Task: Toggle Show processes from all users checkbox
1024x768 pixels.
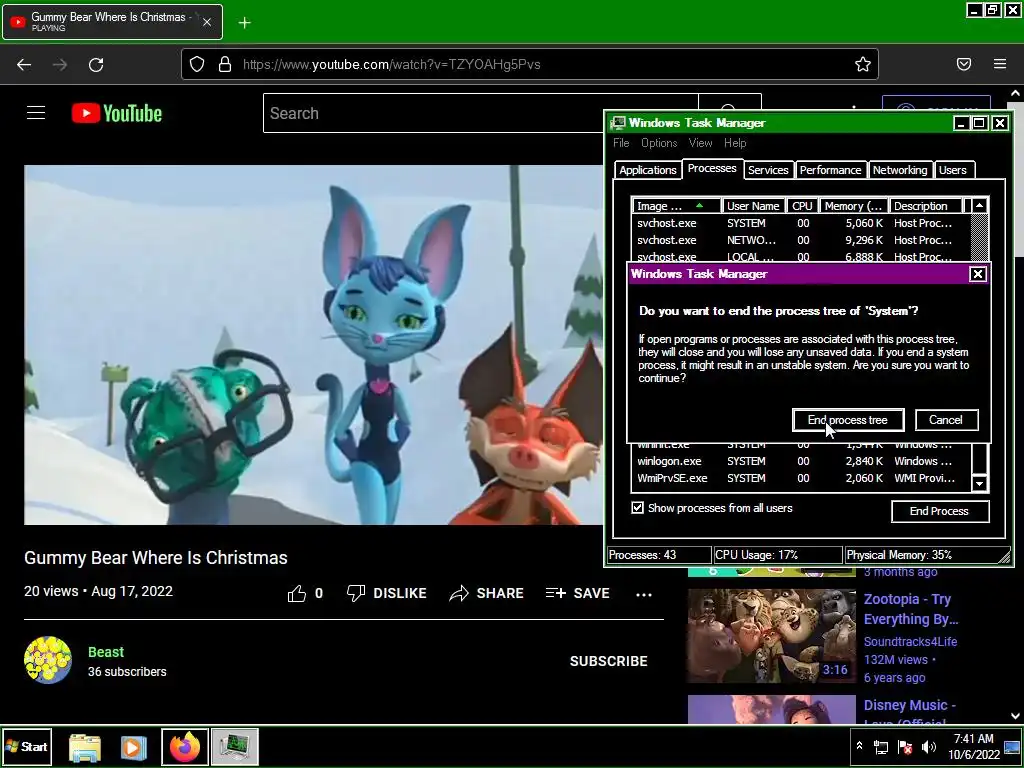Action: [637, 508]
